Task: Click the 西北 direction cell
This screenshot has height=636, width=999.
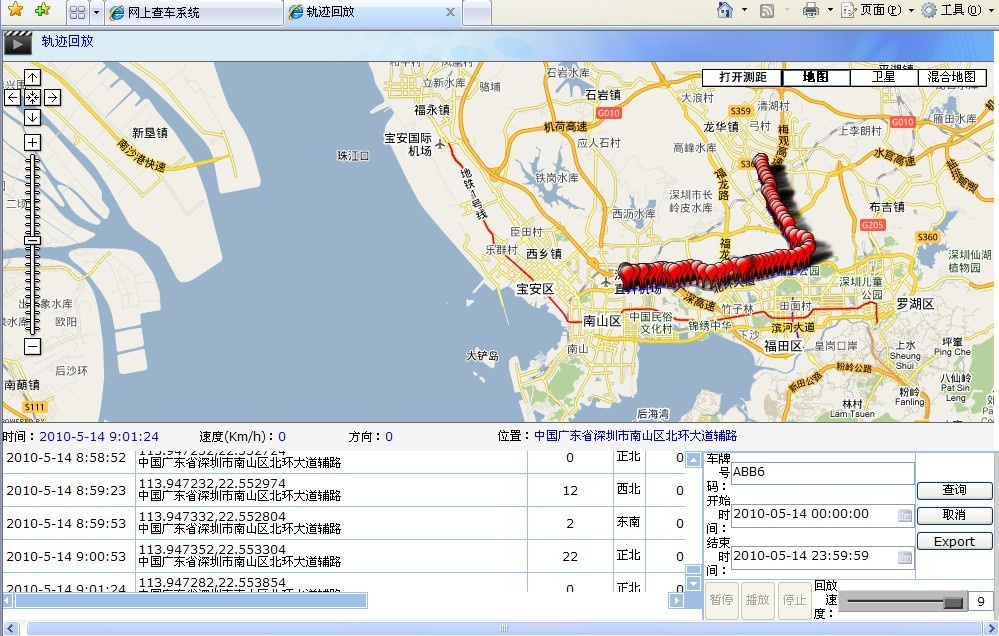Action: point(628,489)
